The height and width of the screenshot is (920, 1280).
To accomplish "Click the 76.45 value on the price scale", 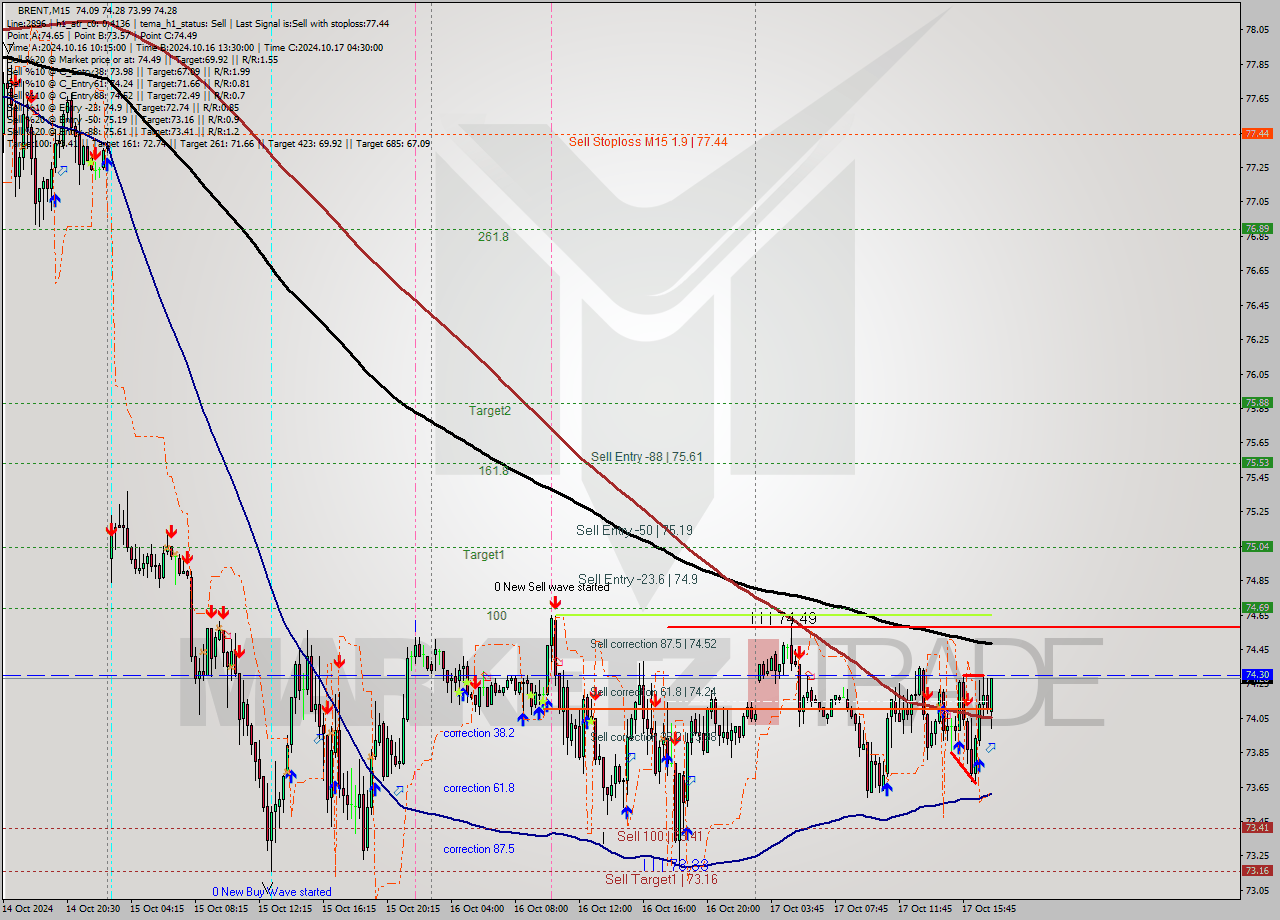I will pyautogui.click(x=1257, y=305).
